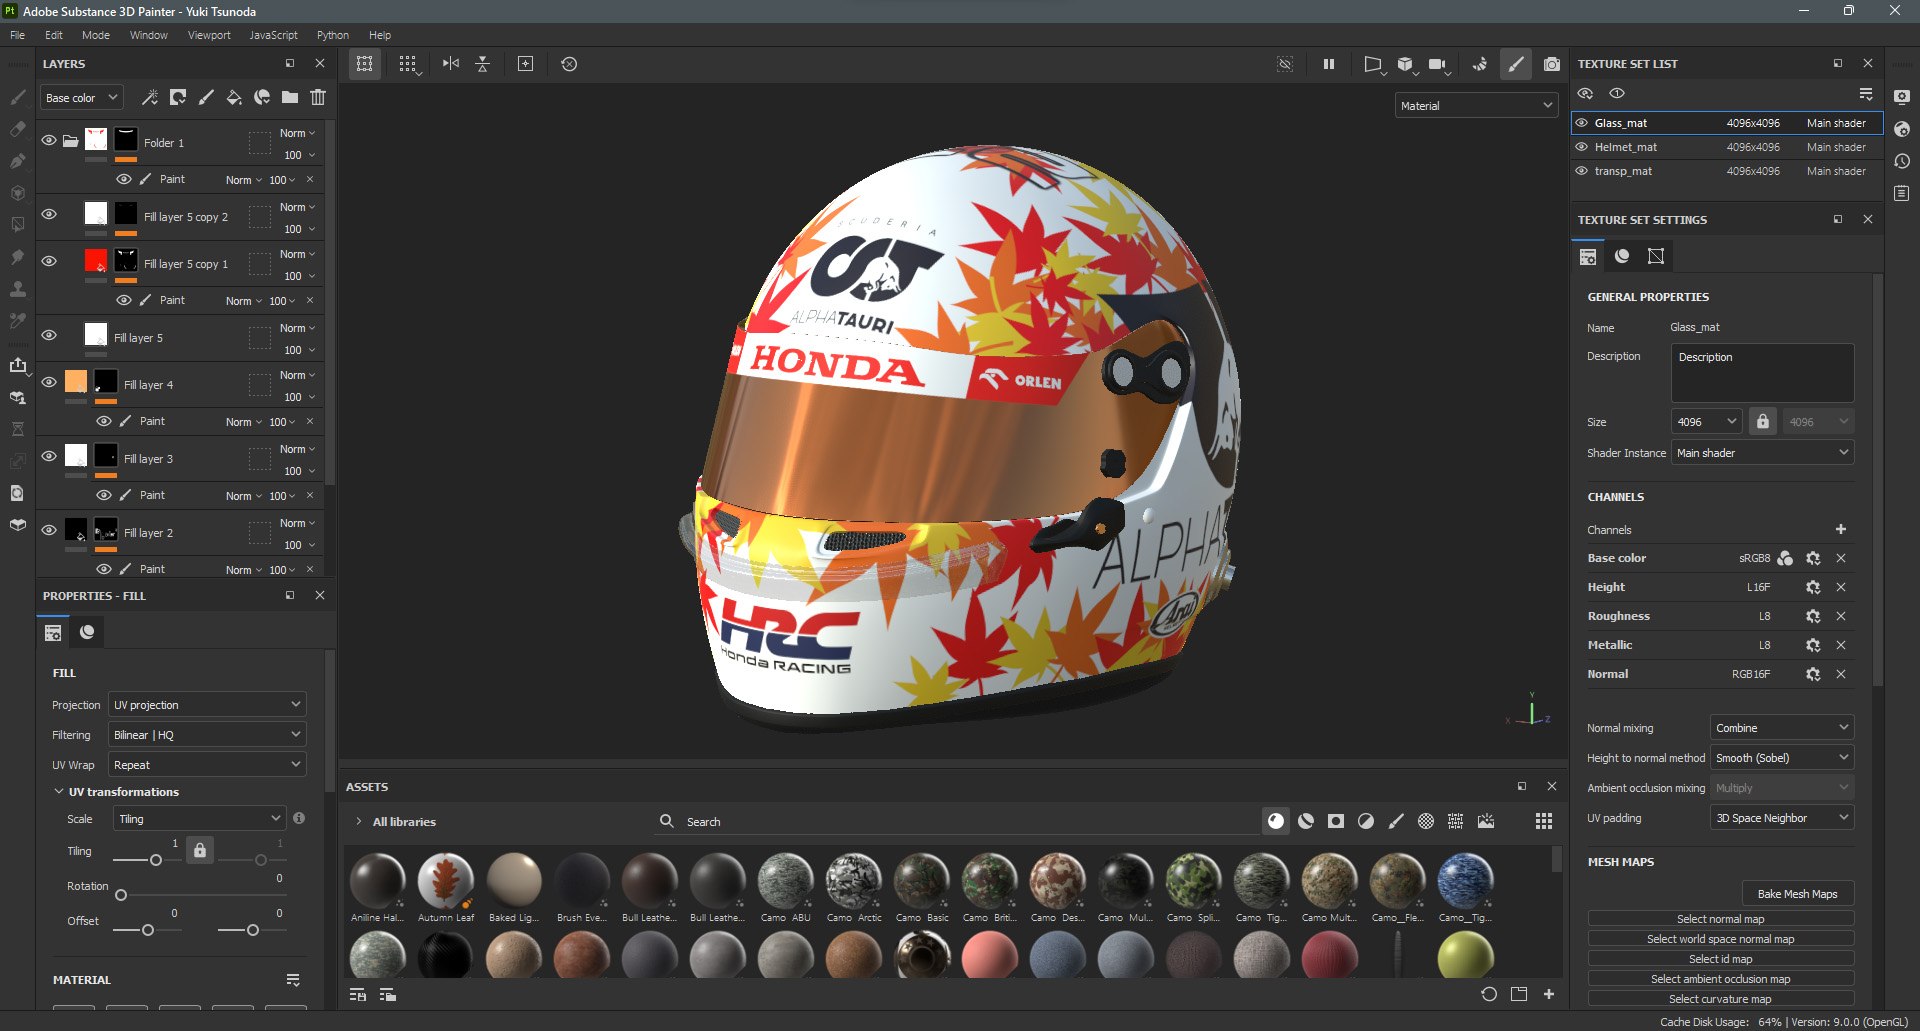Image resolution: width=1920 pixels, height=1031 pixels.
Task: Open the Mode menu
Action: (x=96, y=35)
